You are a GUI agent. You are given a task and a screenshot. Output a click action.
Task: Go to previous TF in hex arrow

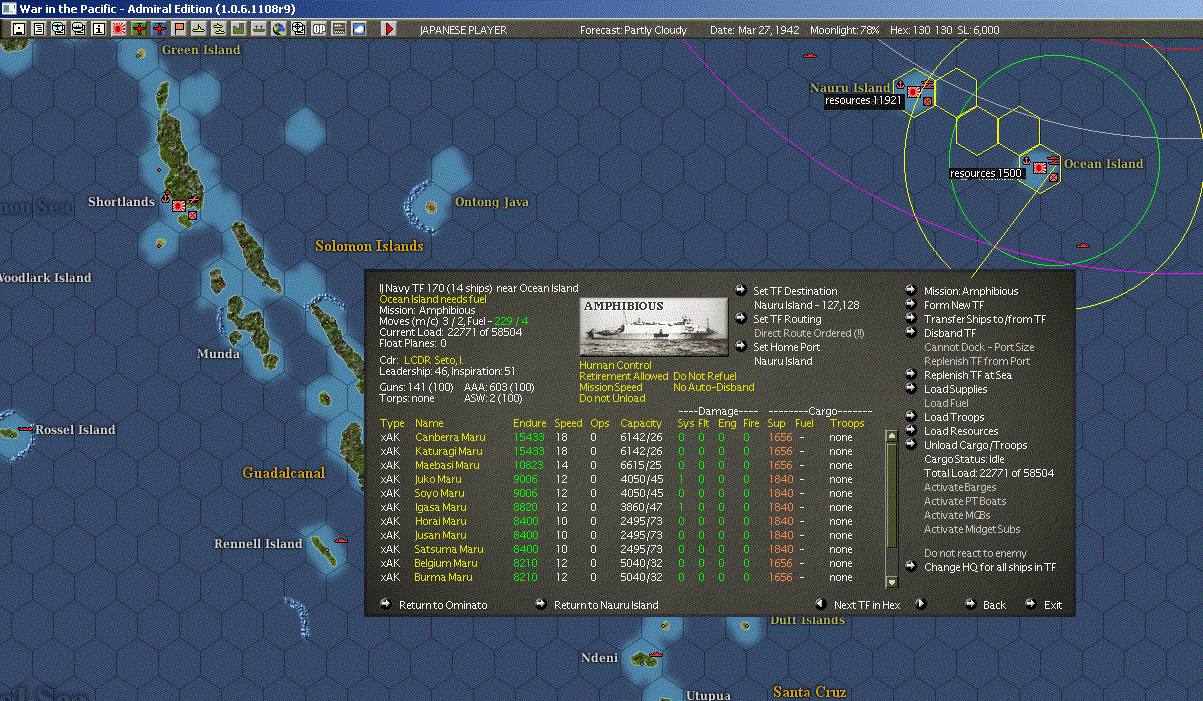coord(820,604)
